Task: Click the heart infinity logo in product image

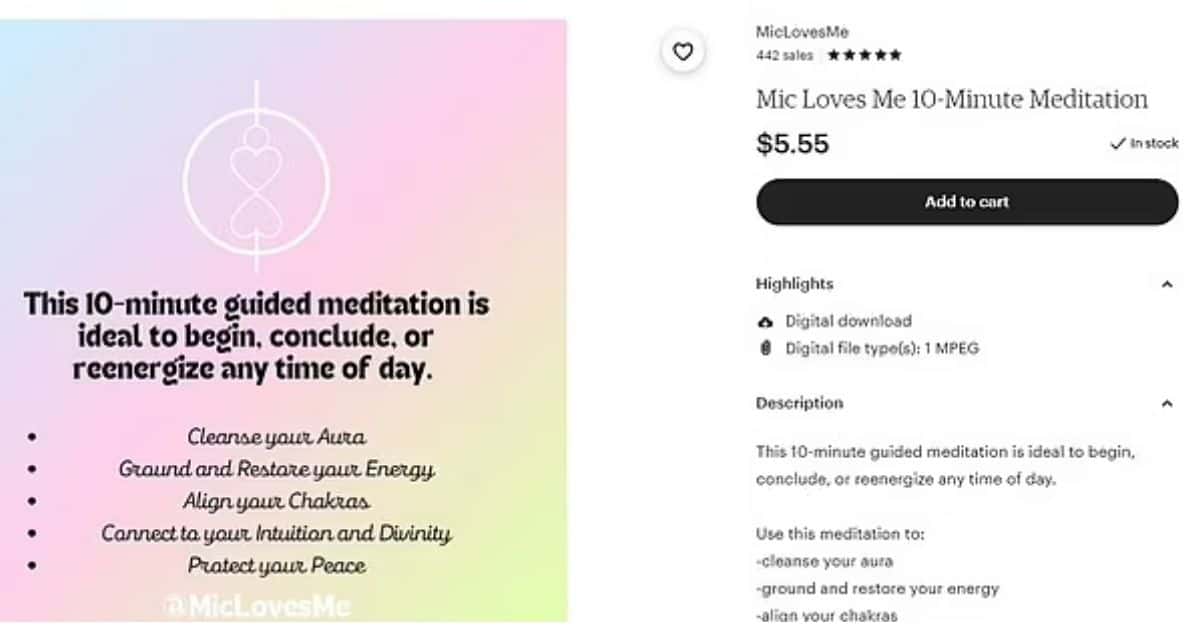Action: (256, 180)
